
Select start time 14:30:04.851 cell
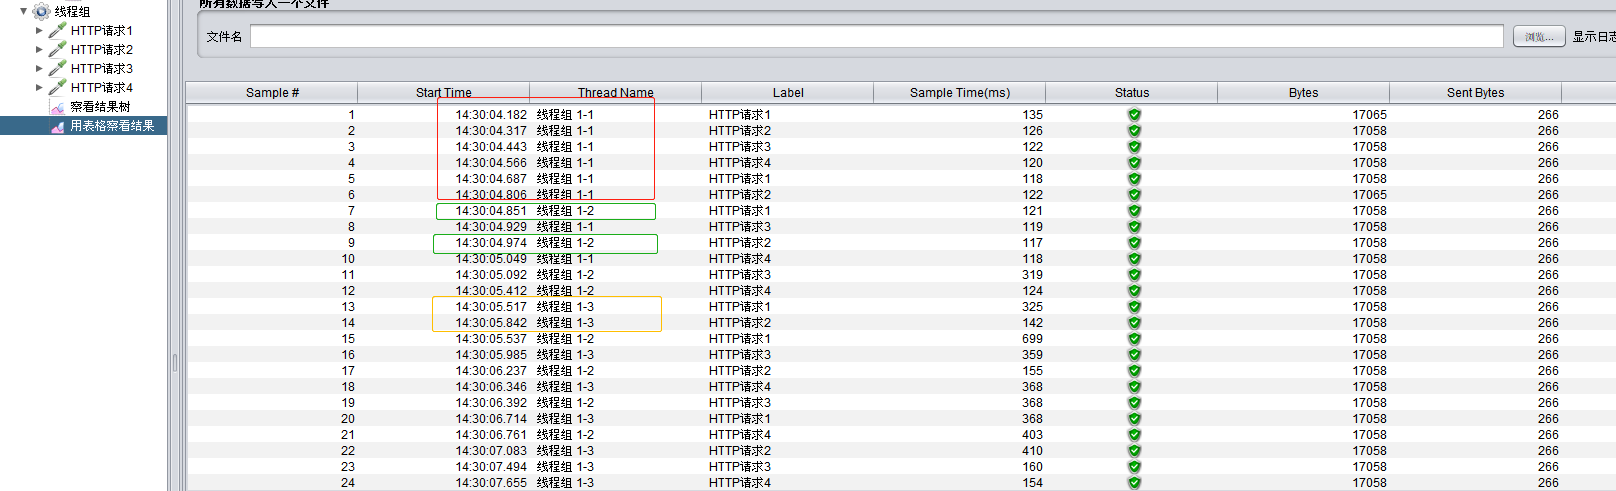(491, 211)
